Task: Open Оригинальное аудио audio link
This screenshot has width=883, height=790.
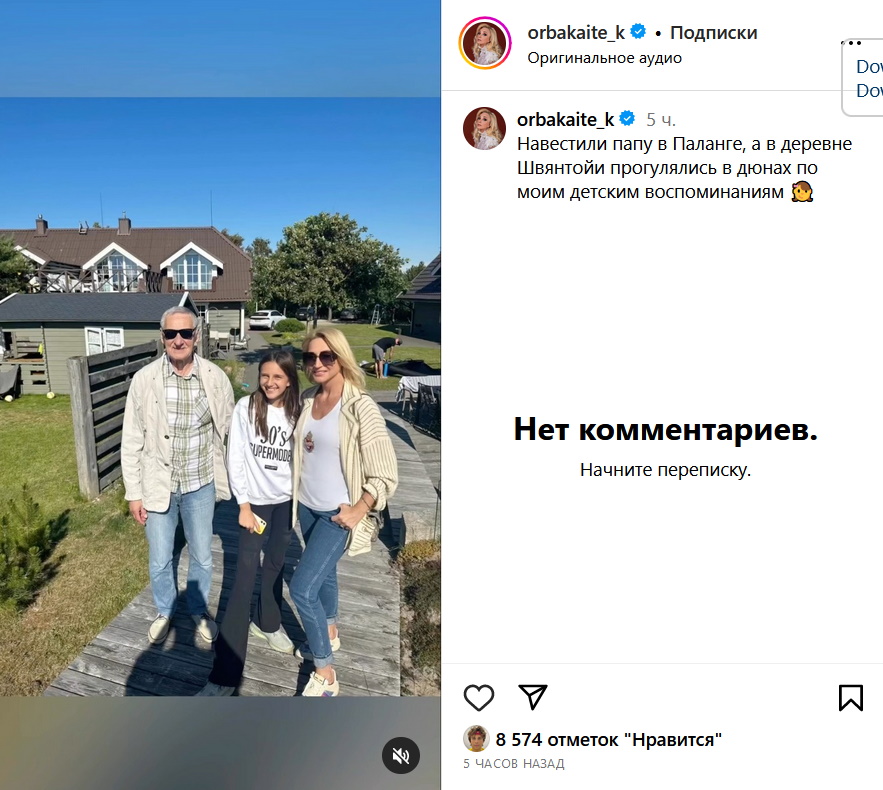Action: 605,58
